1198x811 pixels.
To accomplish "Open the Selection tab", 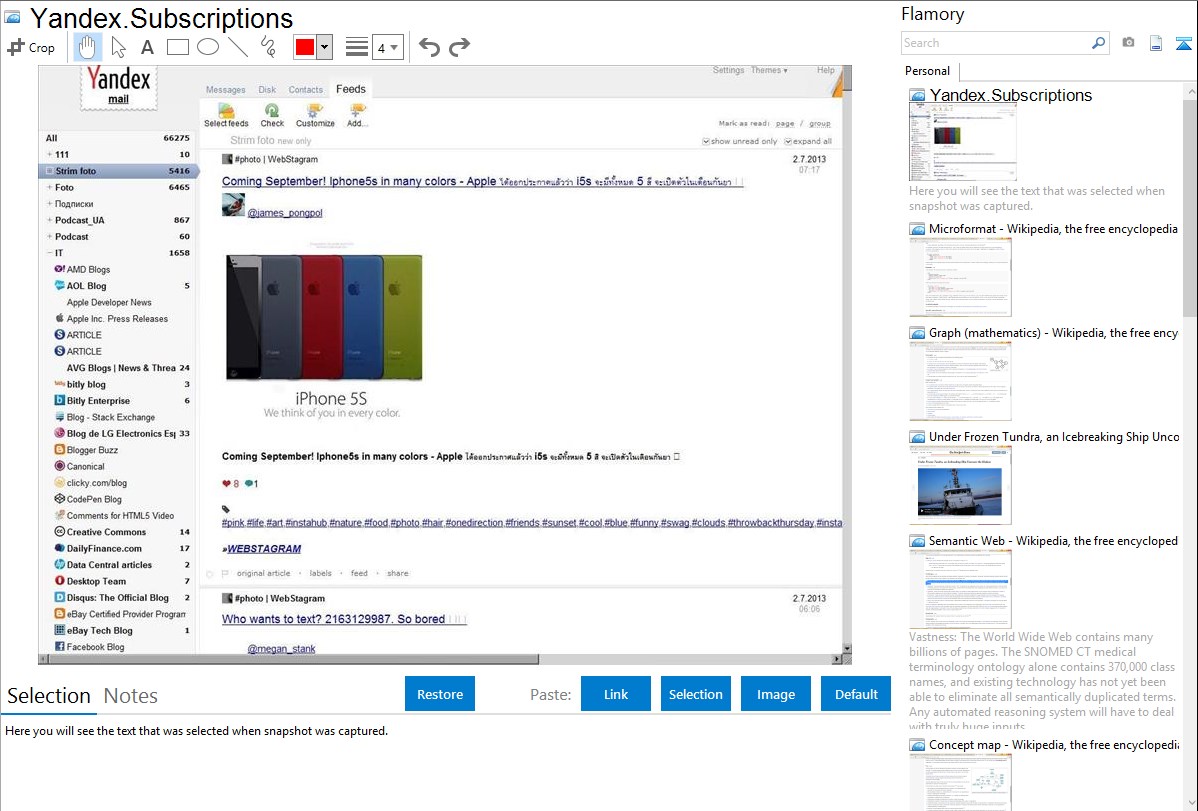I will [x=49, y=696].
